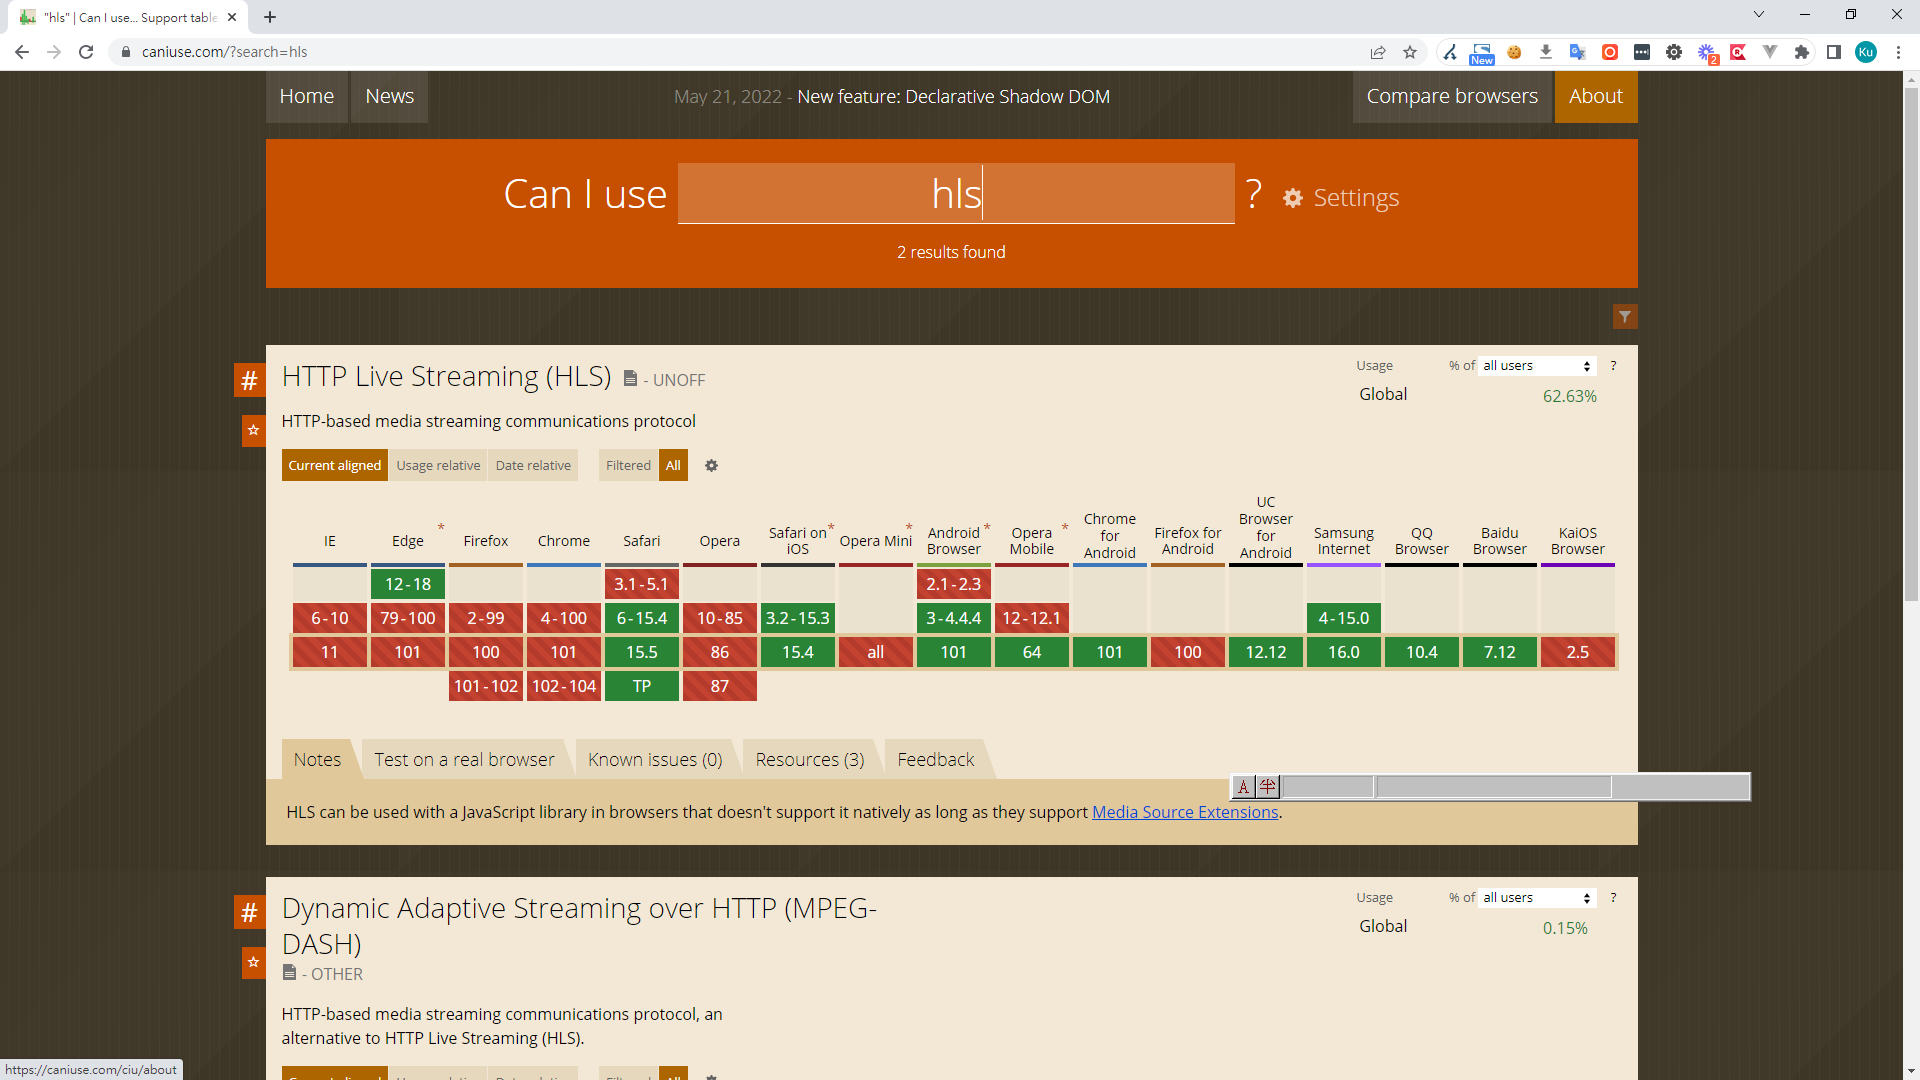The height and width of the screenshot is (1080, 1920).
Task: Click the HLS hash permalink icon
Action: 249,380
